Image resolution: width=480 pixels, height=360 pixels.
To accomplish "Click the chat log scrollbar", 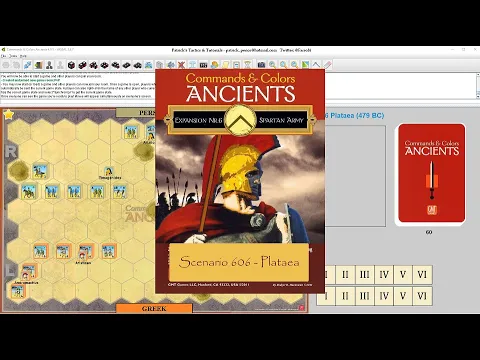I will click(477, 86).
